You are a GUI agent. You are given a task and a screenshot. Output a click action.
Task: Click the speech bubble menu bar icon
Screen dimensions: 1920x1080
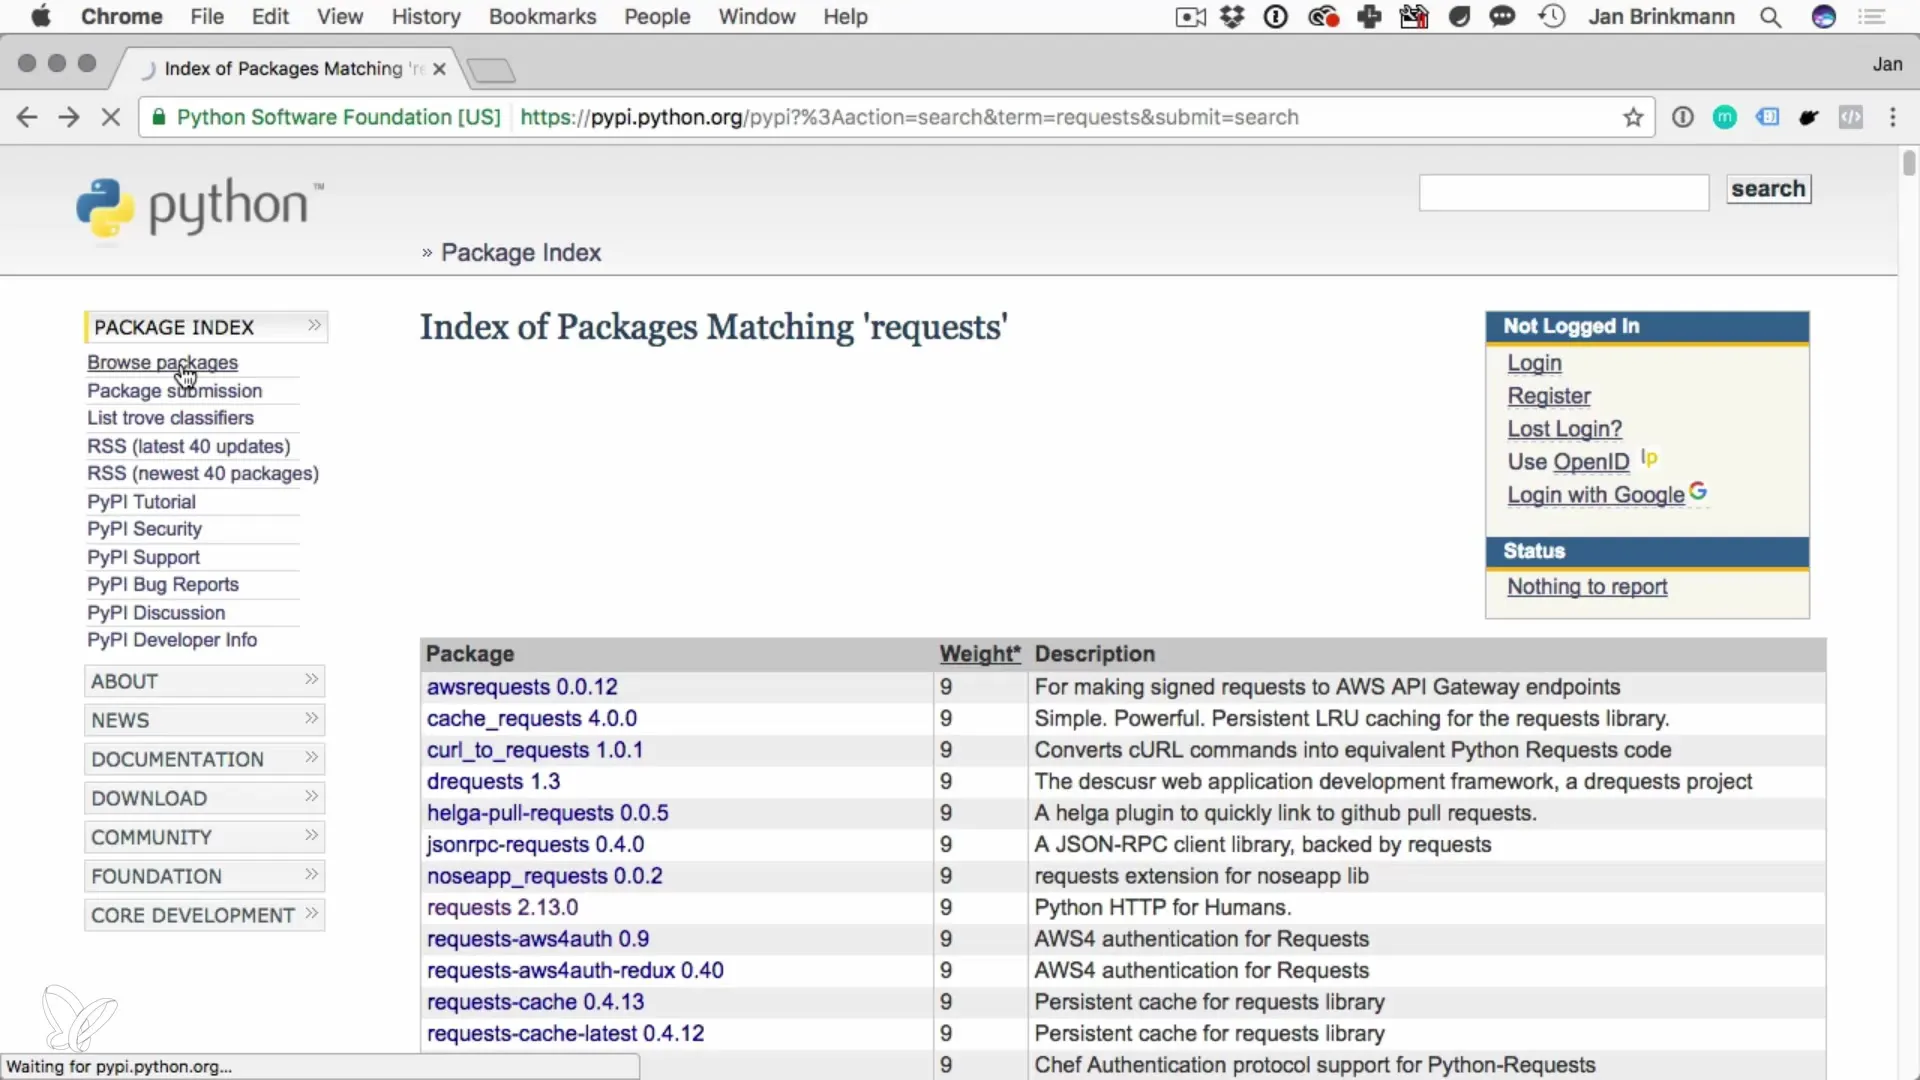point(1502,17)
